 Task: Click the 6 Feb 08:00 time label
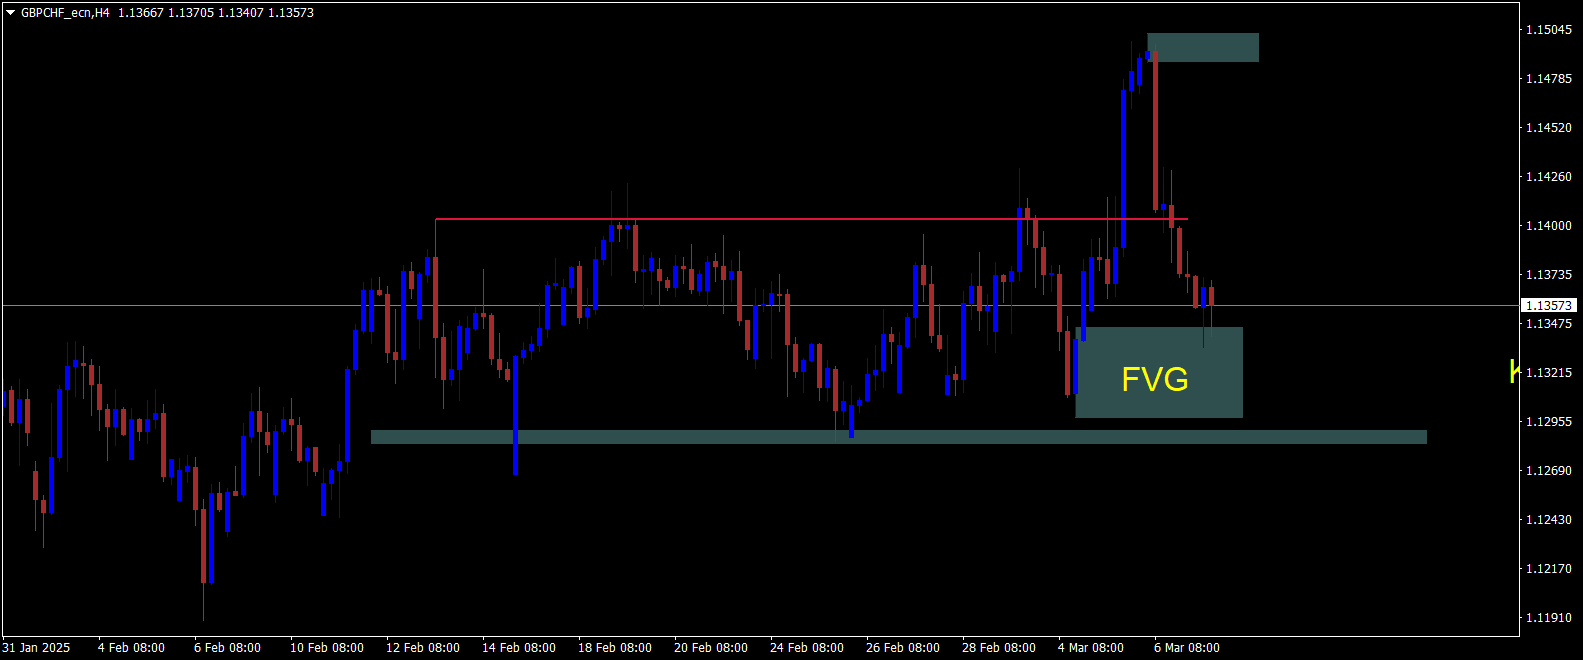[227, 648]
